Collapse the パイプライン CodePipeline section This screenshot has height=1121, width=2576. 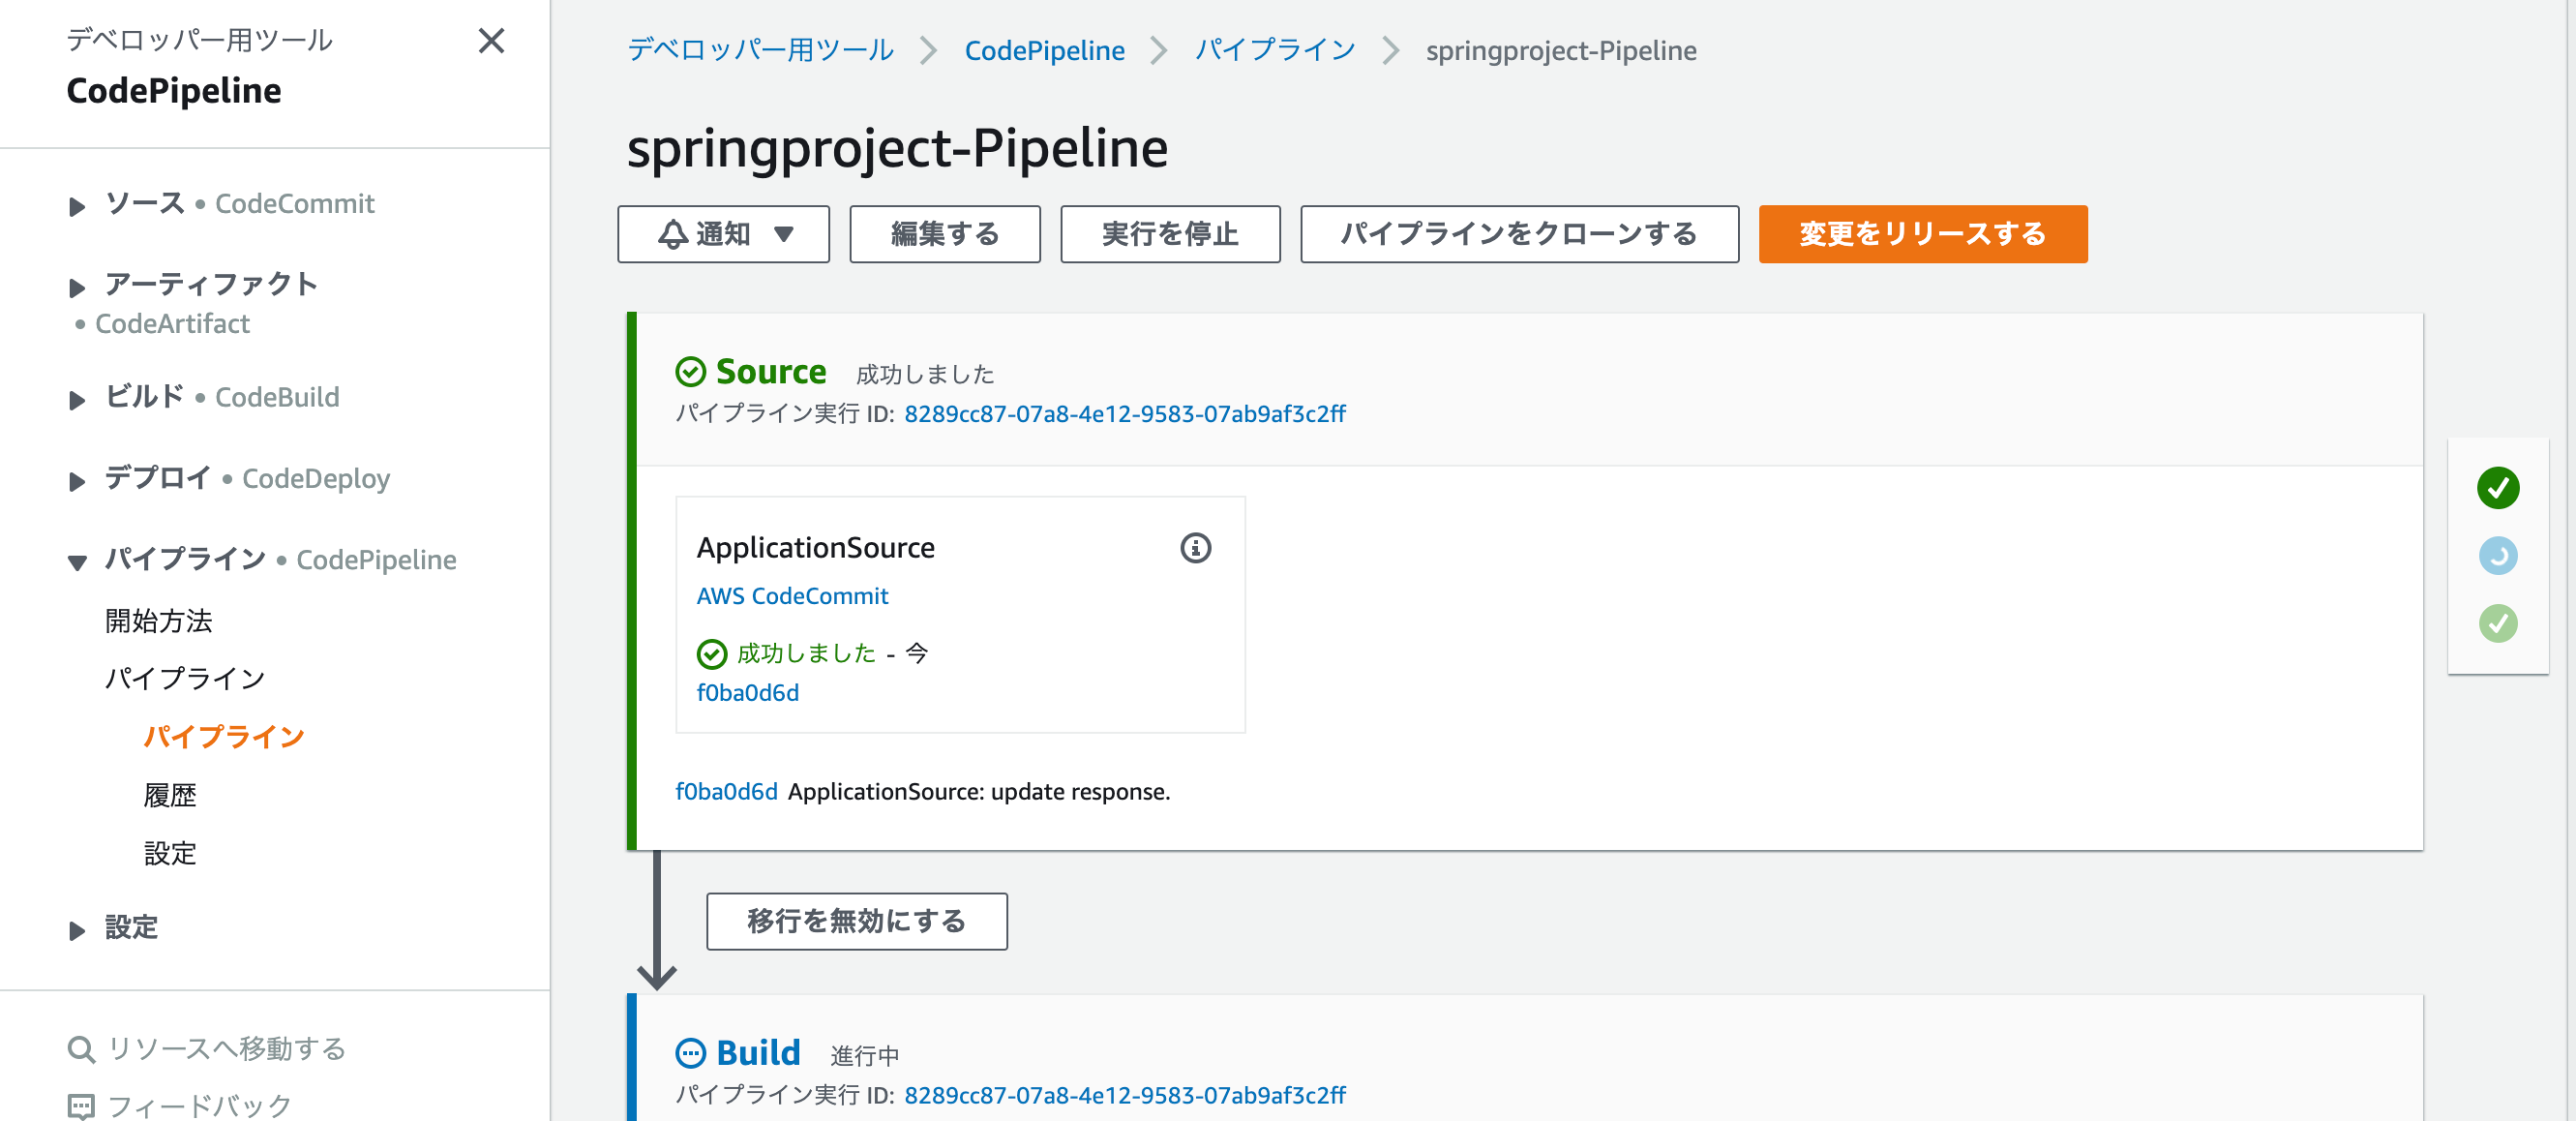(77, 562)
